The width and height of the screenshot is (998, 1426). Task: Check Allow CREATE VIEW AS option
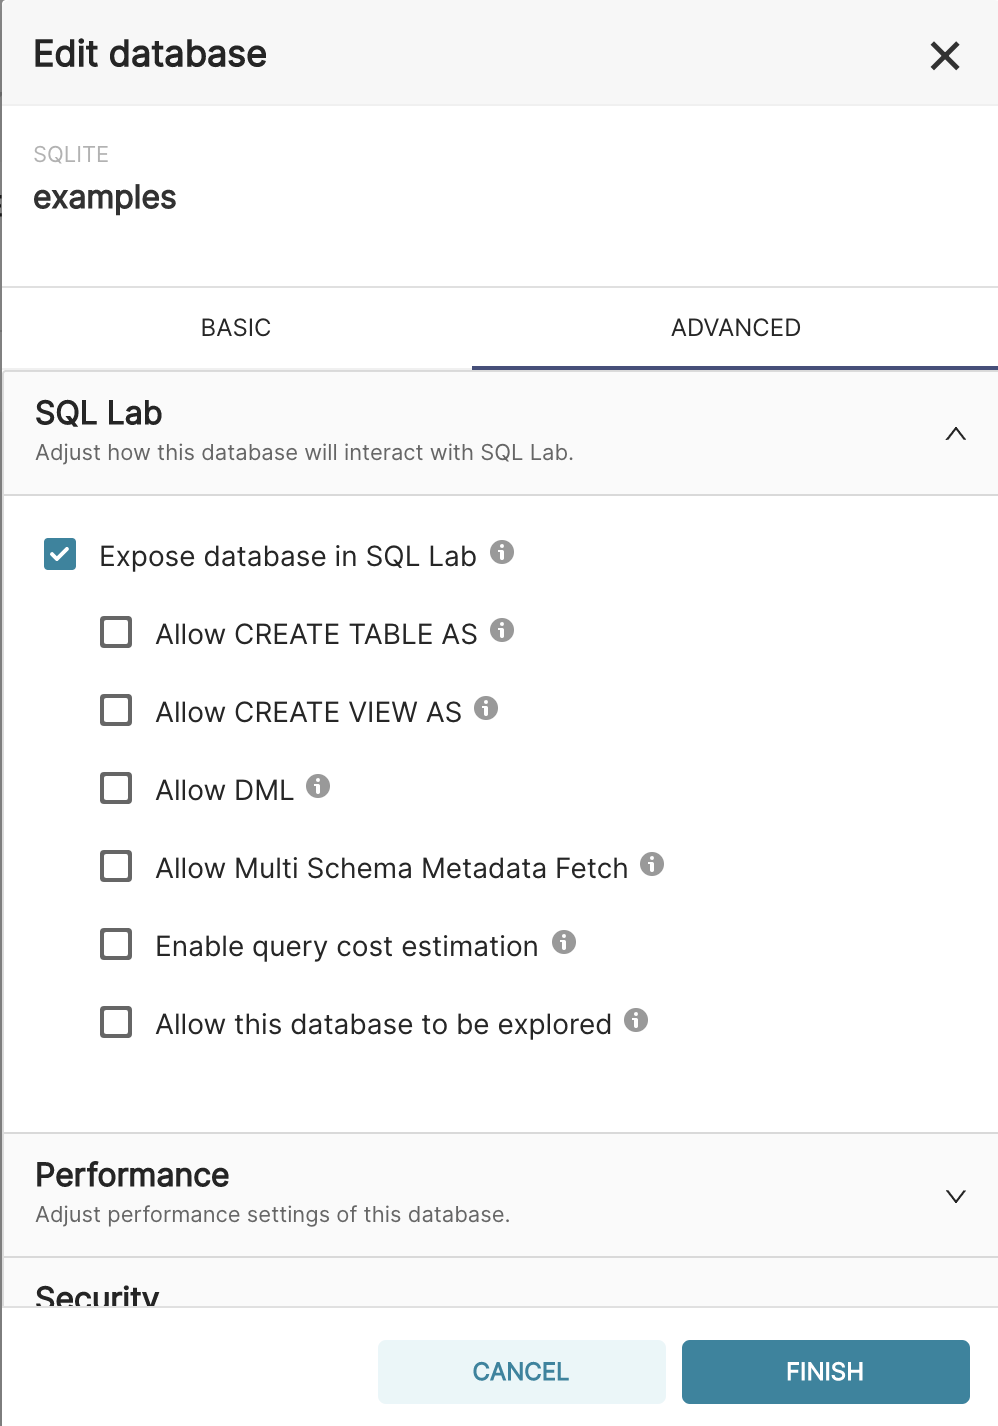click(116, 710)
